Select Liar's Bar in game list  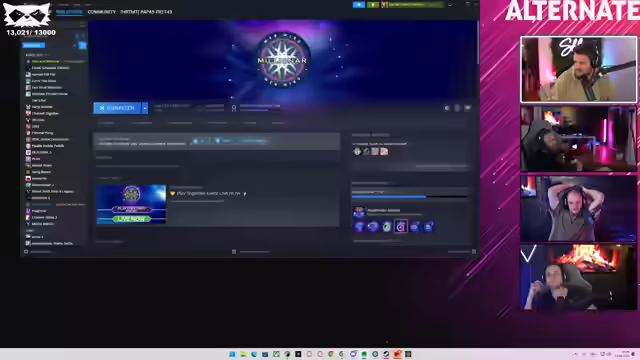[39, 100]
